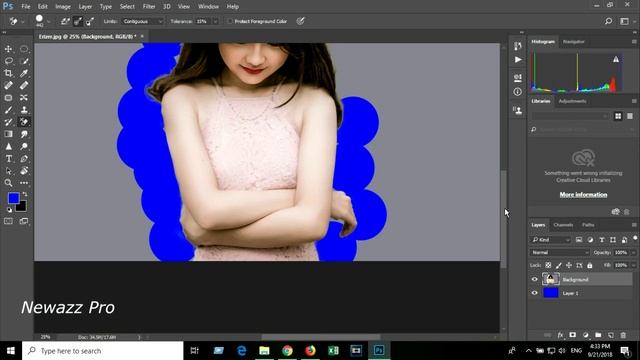Screen dimensions: 640x360
Task: Select the Eyedropper tool
Action: 24,73
